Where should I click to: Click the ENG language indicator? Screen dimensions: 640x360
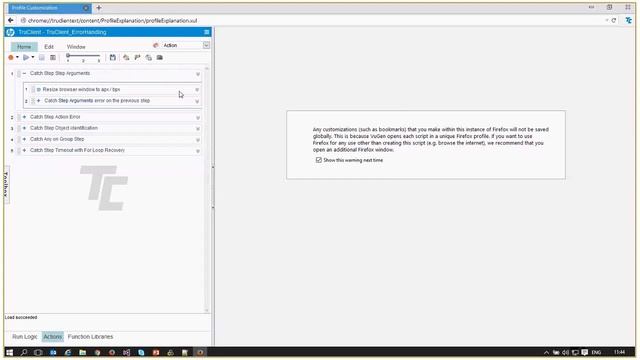[596, 353]
